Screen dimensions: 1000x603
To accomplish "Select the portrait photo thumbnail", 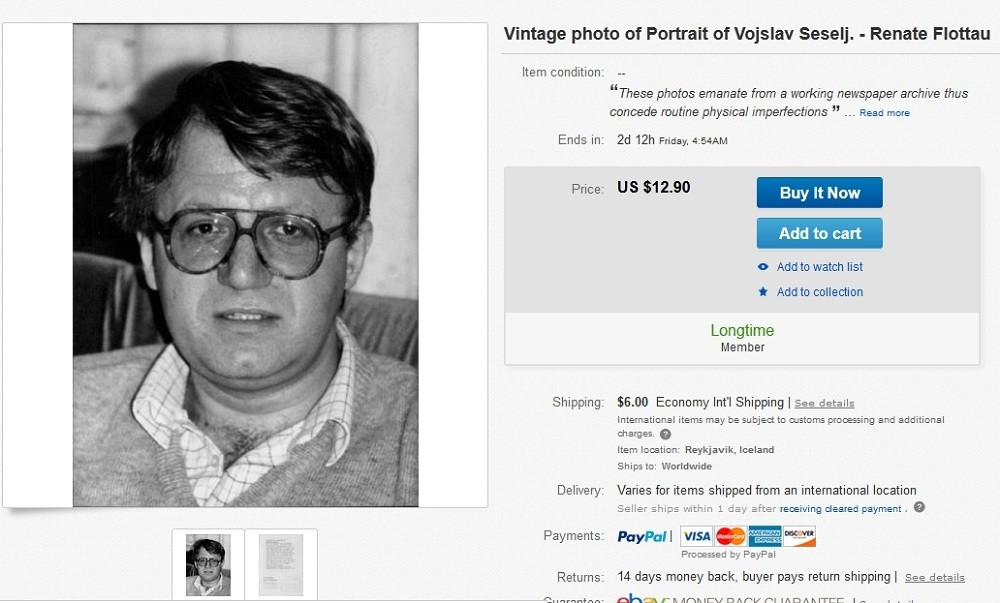I will 208,565.
